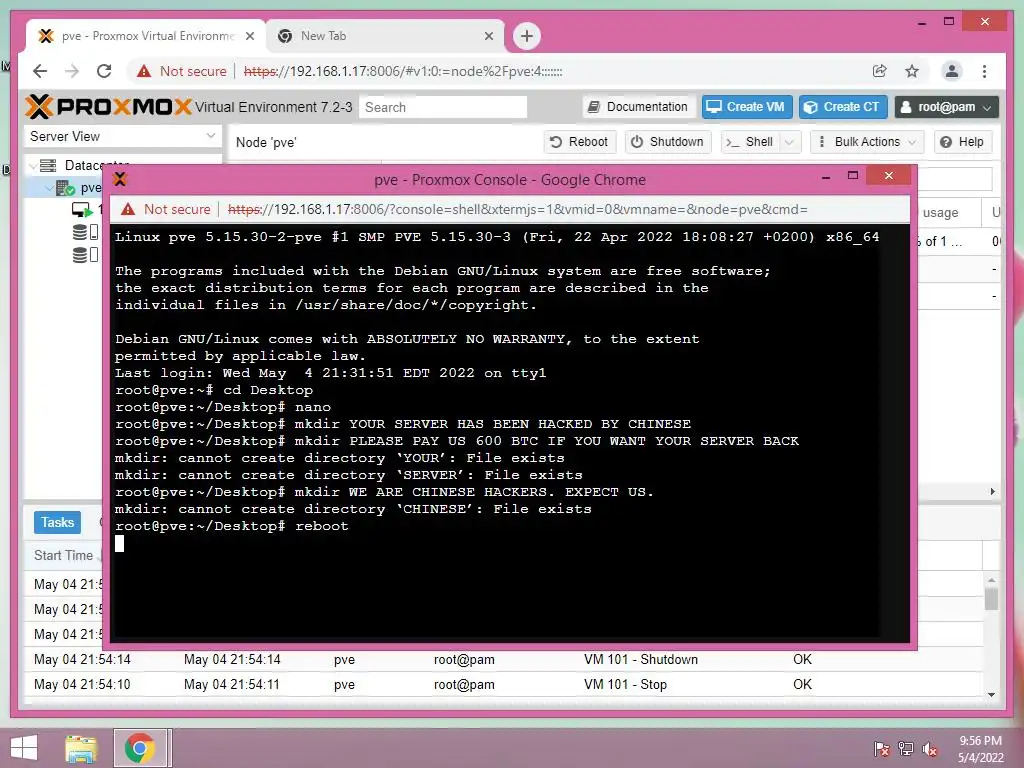Click the node Shutdown button

click(667, 142)
